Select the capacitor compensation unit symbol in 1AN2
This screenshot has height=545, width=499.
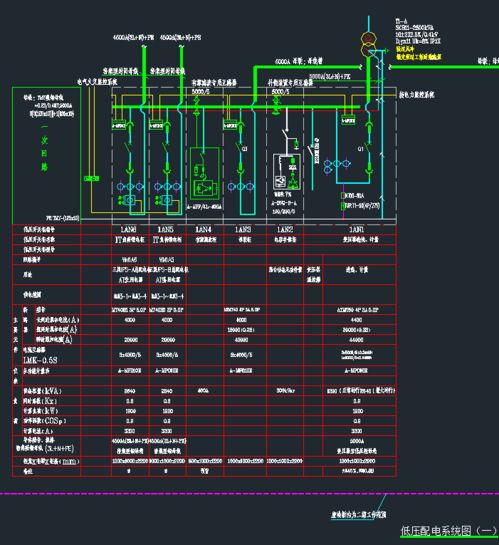tap(287, 172)
